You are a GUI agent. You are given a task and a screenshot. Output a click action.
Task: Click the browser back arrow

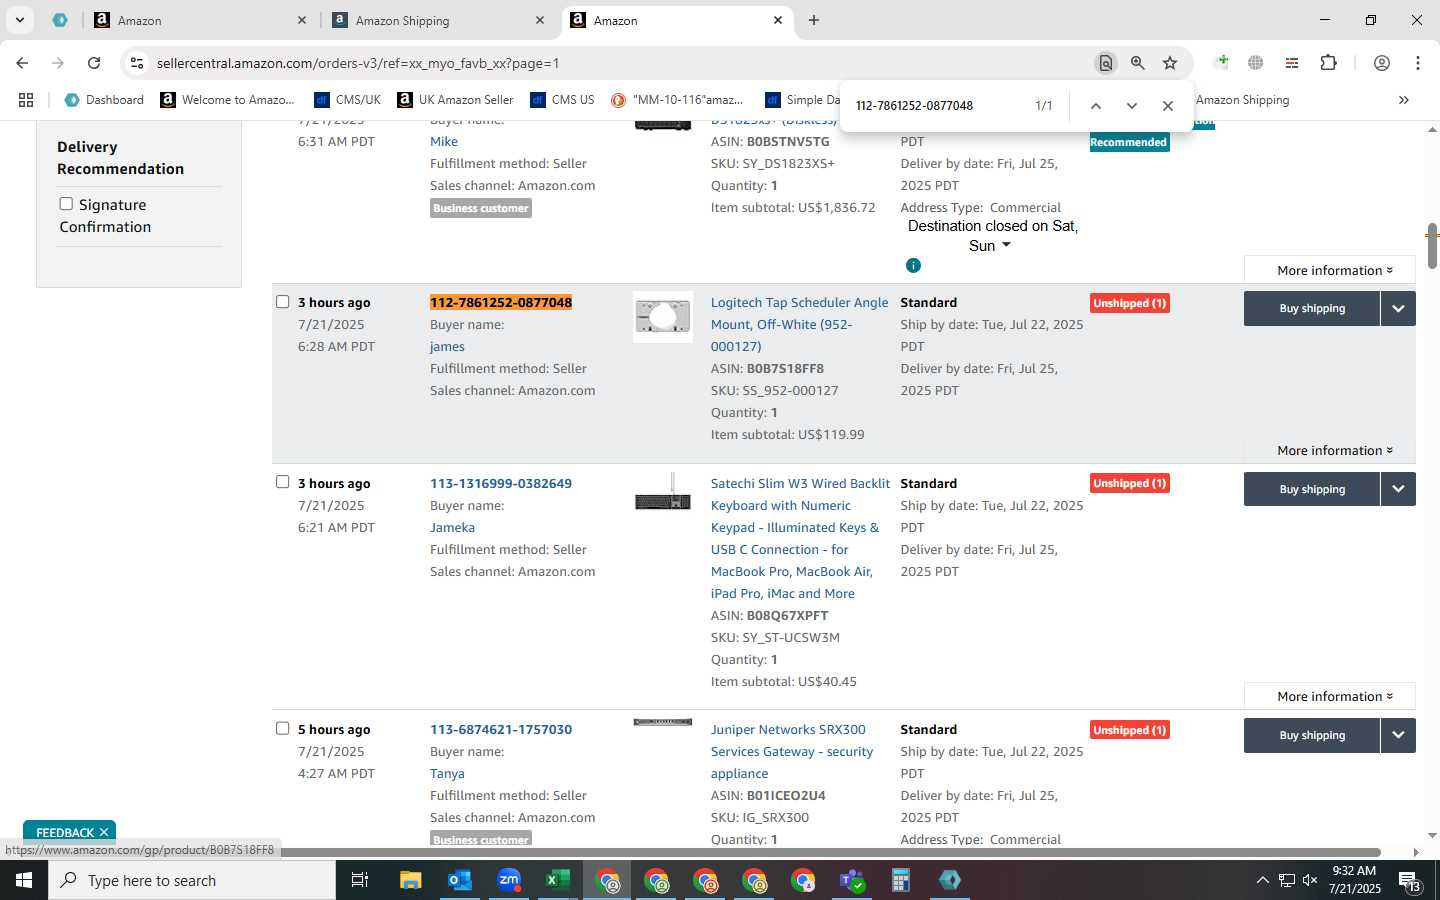22,63
